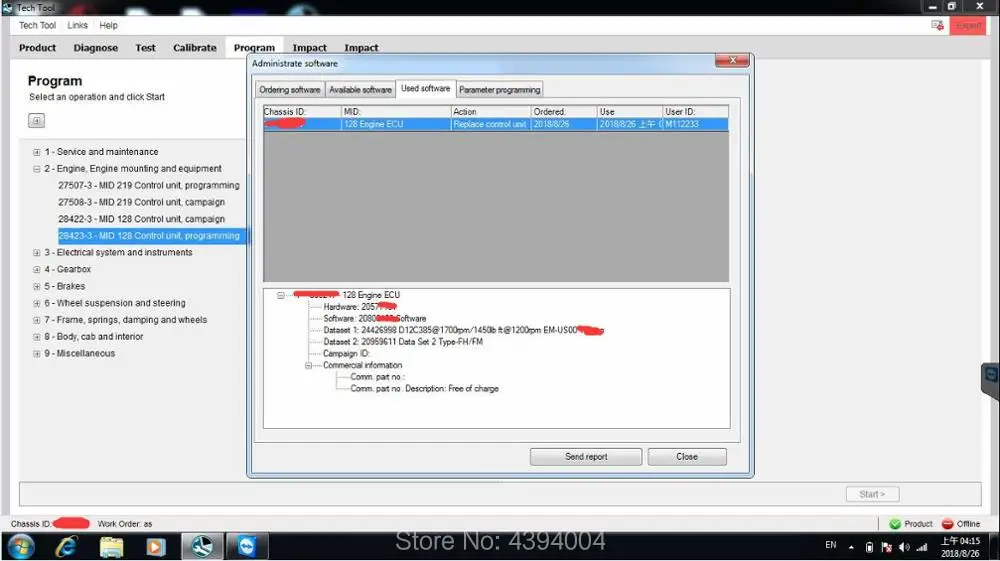
Task: Open the Available software tab
Action: (x=360, y=90)
